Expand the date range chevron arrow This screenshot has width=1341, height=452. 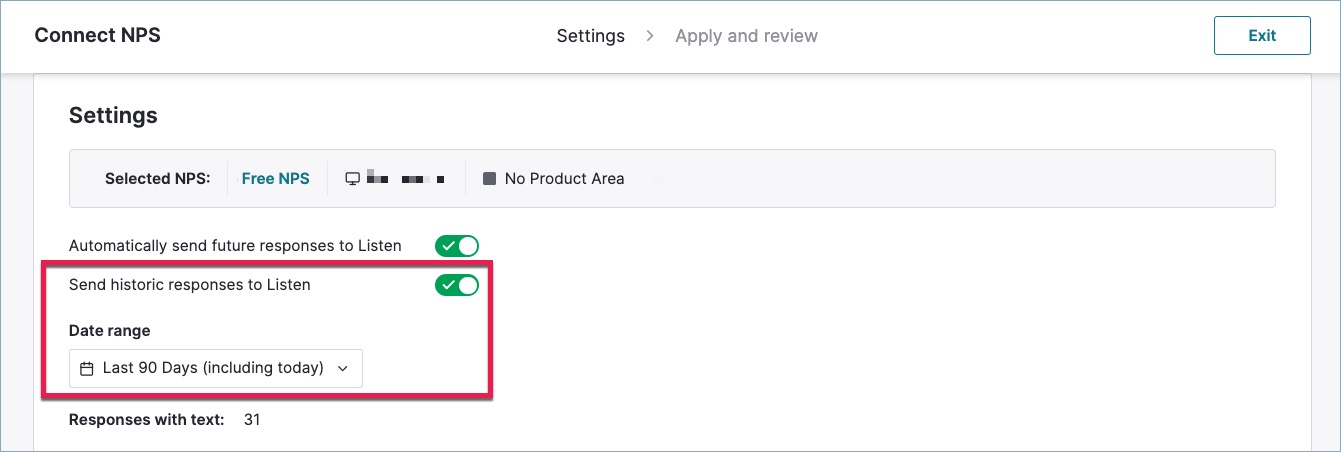343,368
